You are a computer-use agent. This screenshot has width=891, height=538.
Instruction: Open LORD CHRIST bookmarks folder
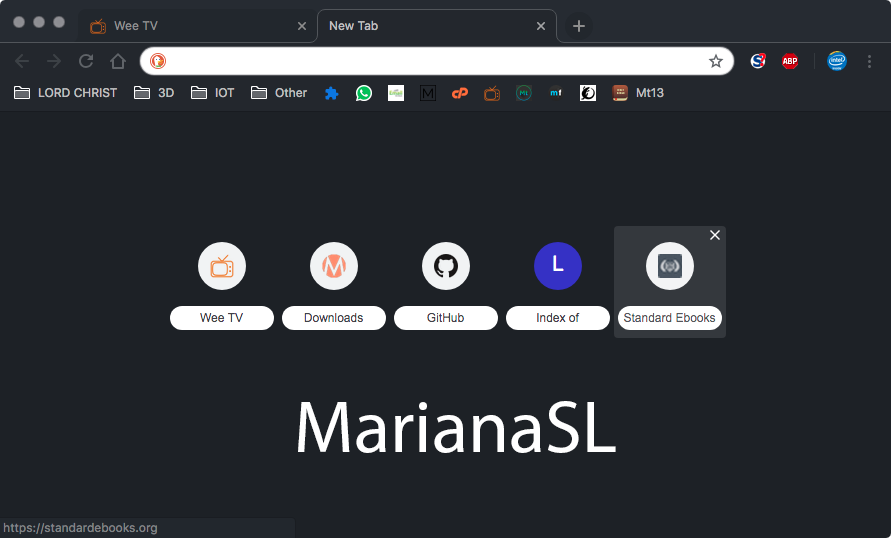65,93
